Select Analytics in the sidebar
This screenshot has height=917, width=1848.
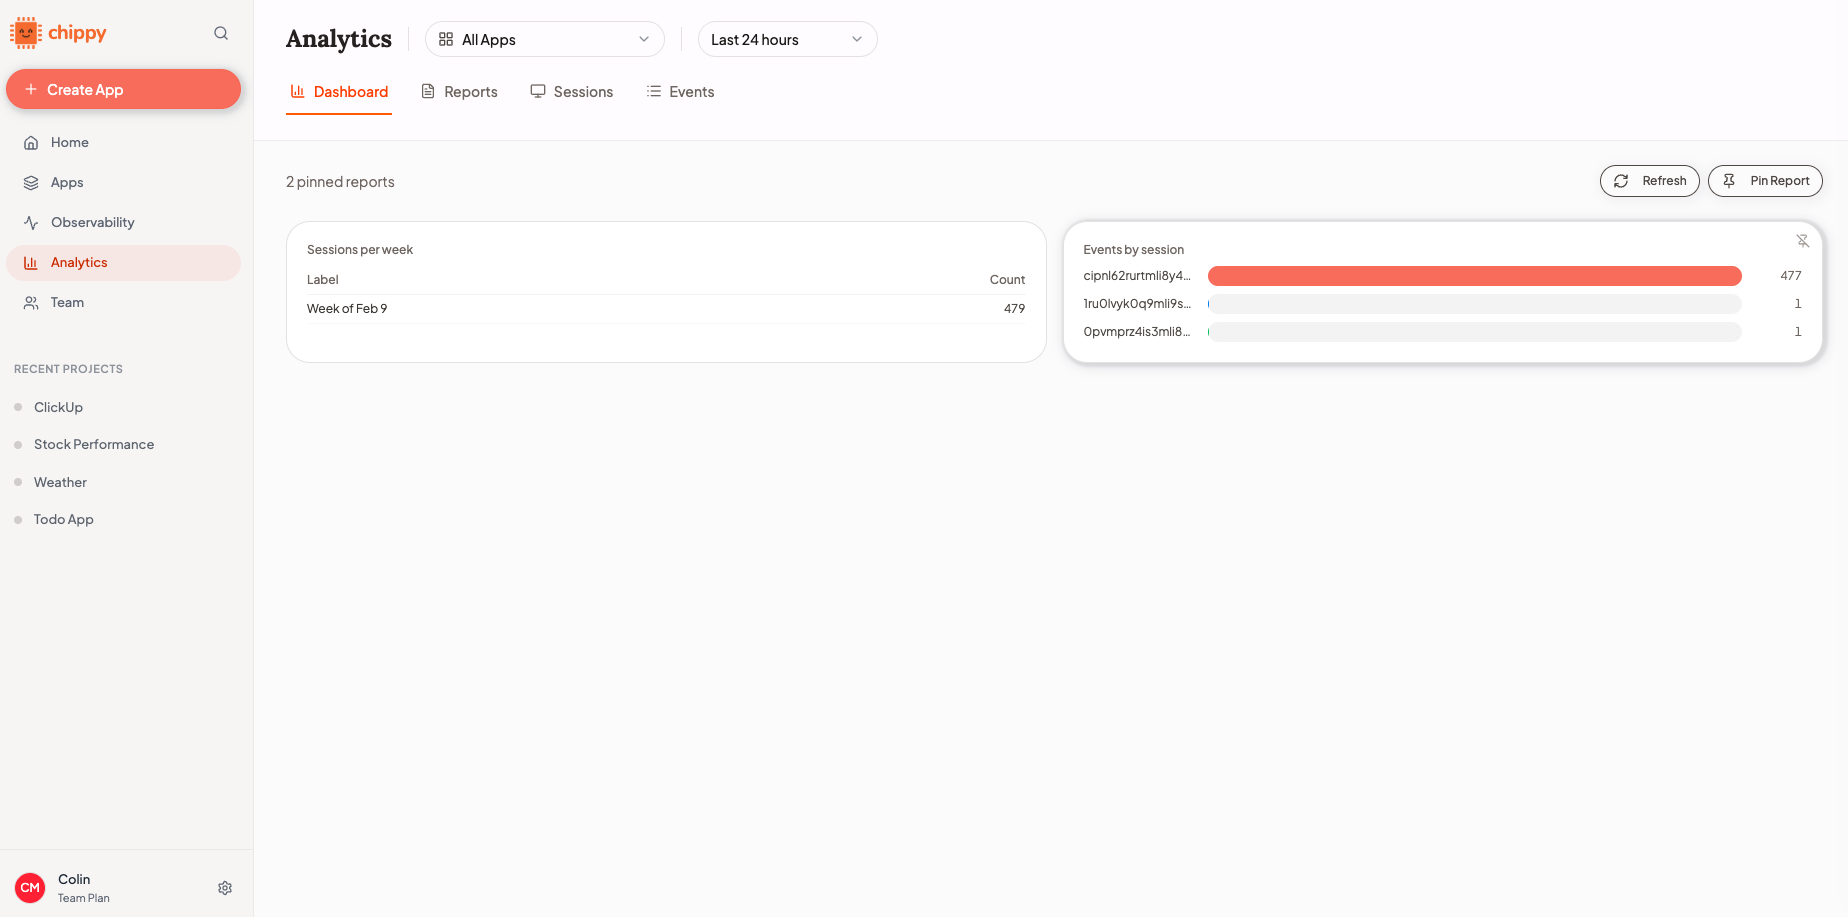tap(123, 262)
